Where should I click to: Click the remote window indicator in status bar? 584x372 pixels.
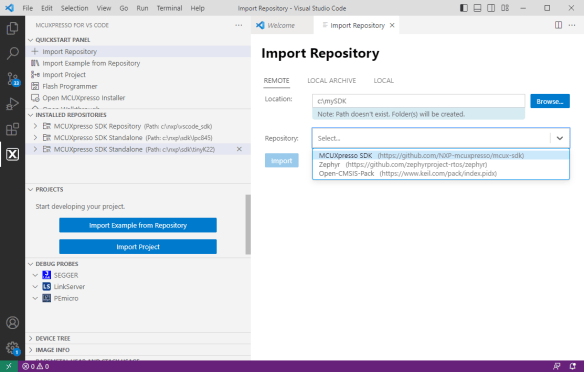coord(9,366)
